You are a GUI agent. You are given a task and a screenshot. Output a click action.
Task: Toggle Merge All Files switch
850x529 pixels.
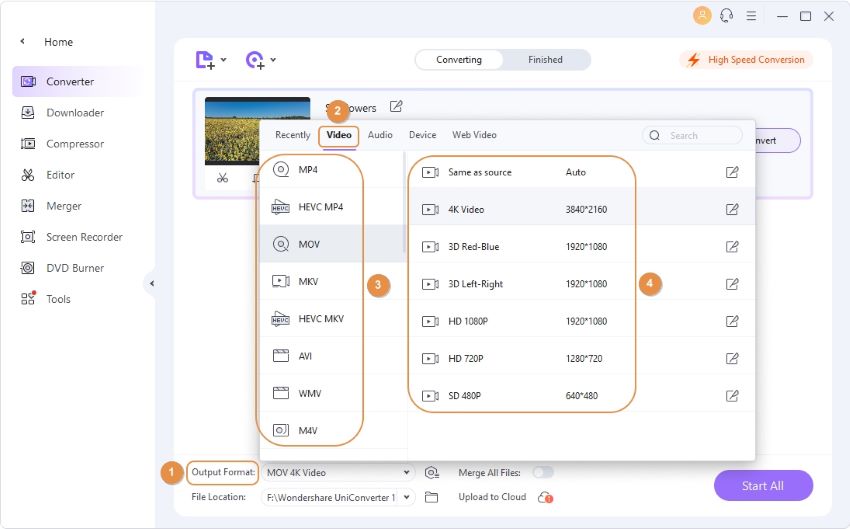tap(543, 472)
